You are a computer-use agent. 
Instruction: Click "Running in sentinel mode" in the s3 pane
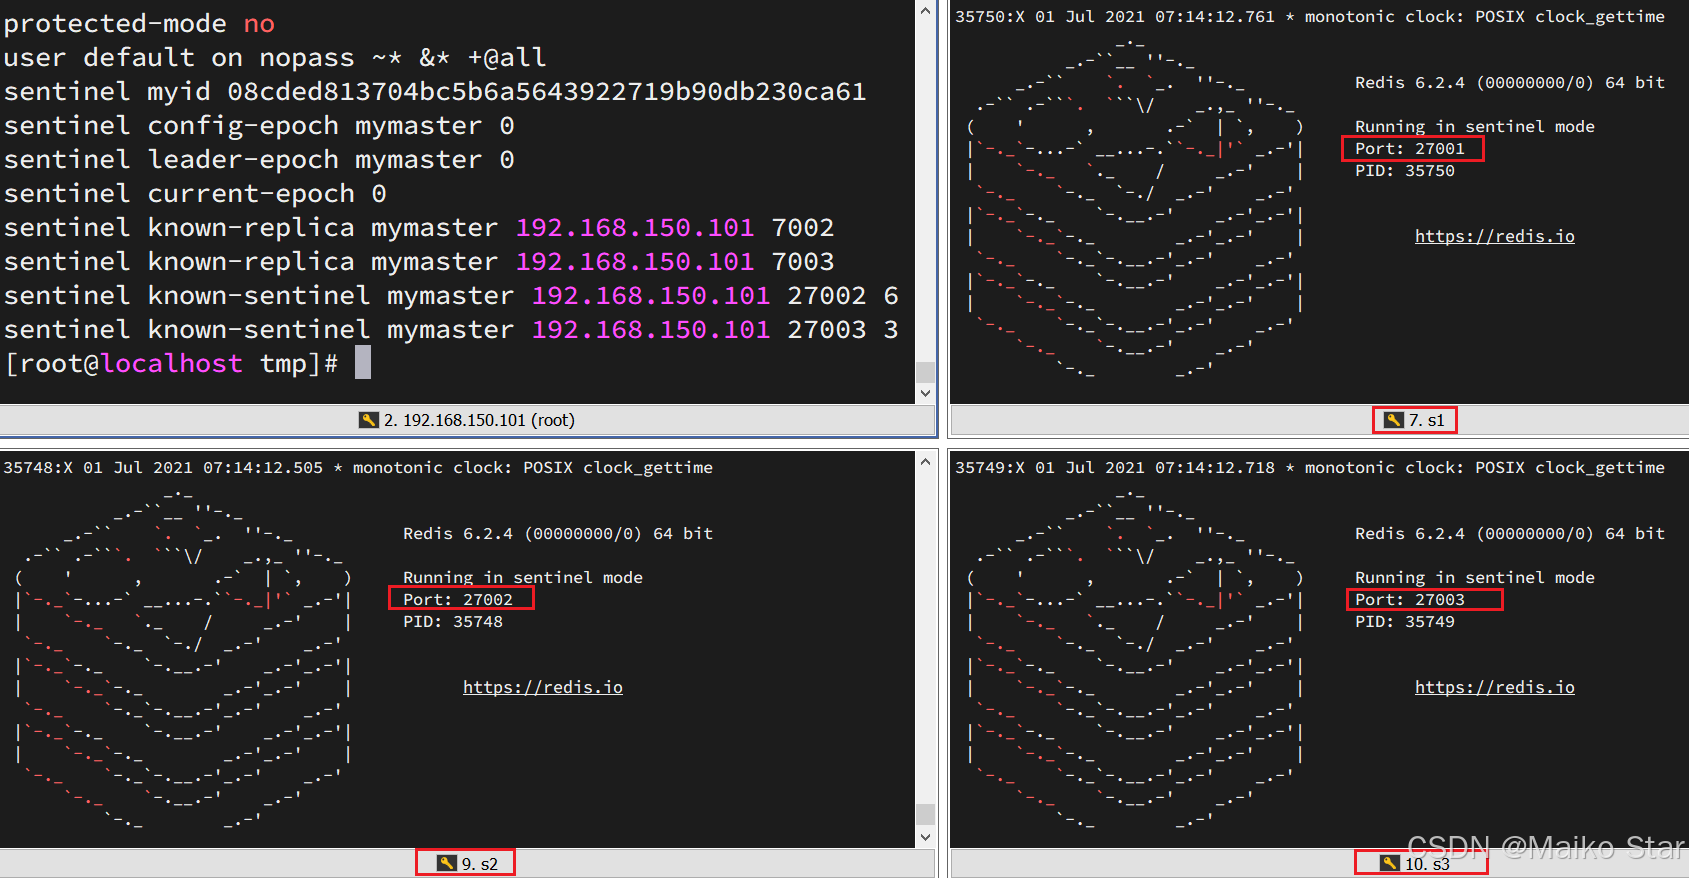[x=1474, y=578]
